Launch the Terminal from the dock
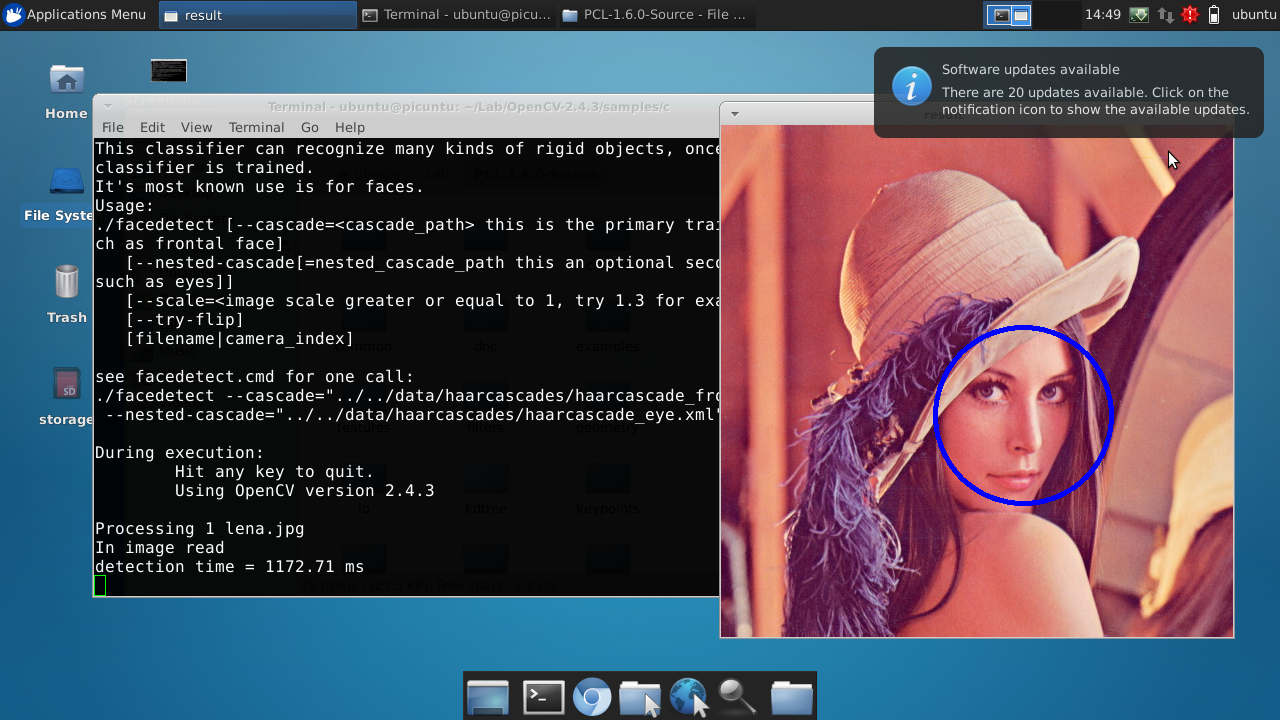The image size is (1280, 720). [544, 697]
